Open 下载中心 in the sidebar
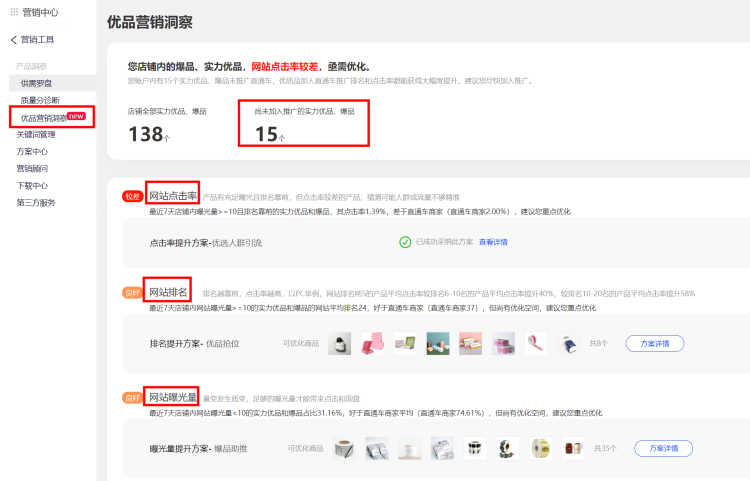750x481 pixels. [32, 185]
